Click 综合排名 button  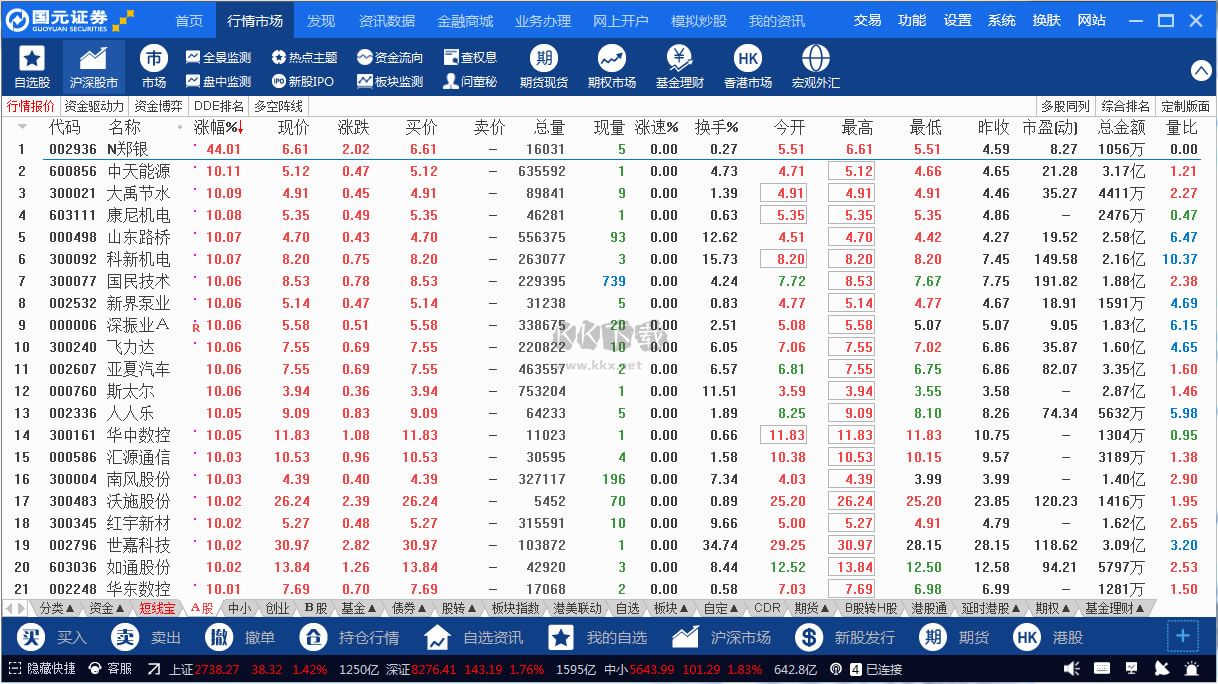tap(1126, 106)
